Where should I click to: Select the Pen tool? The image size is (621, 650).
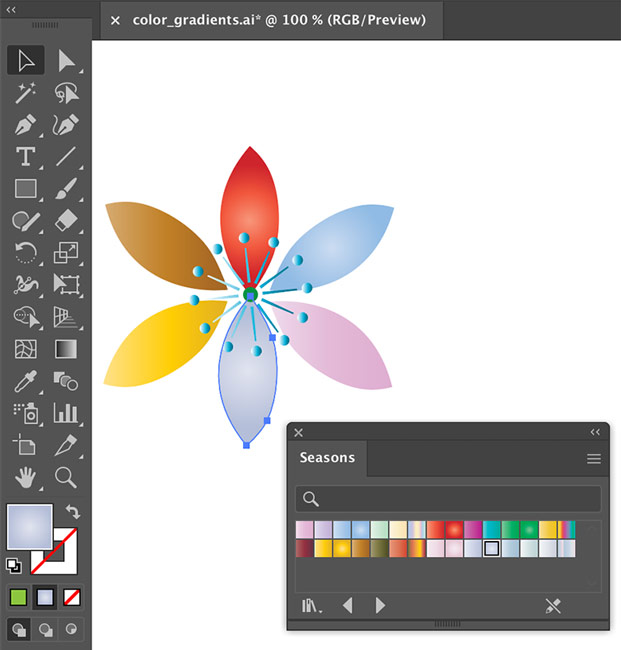pyautogui.click(x=26, y=125)
